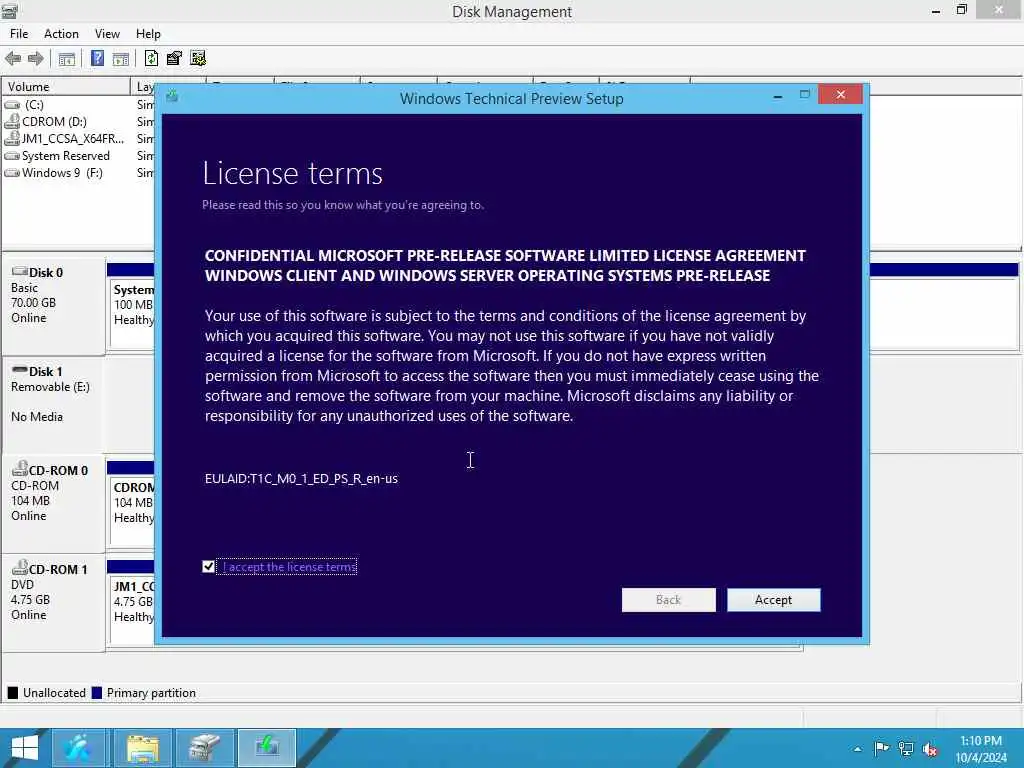This screenshot has height=768, width=1024.
Task: Open the Windows Start button
Action: point(24,748)
